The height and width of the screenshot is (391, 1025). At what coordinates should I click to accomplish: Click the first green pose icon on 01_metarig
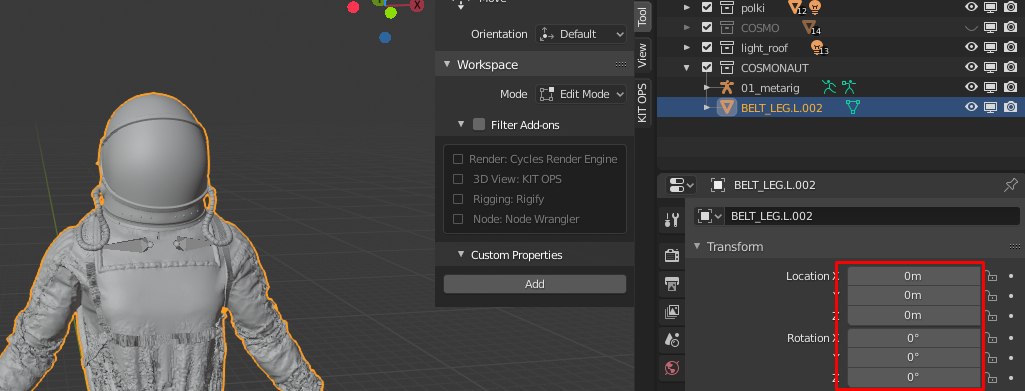coord(830,88)
